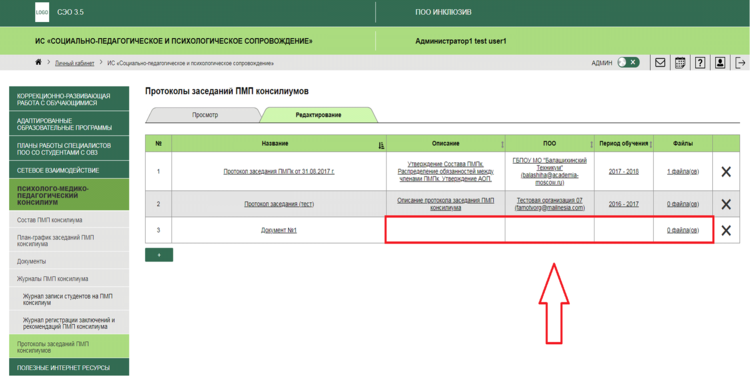Switch to the Просмотр tab
This screenshot has width=750, height=382.
(x=205, y=115)
